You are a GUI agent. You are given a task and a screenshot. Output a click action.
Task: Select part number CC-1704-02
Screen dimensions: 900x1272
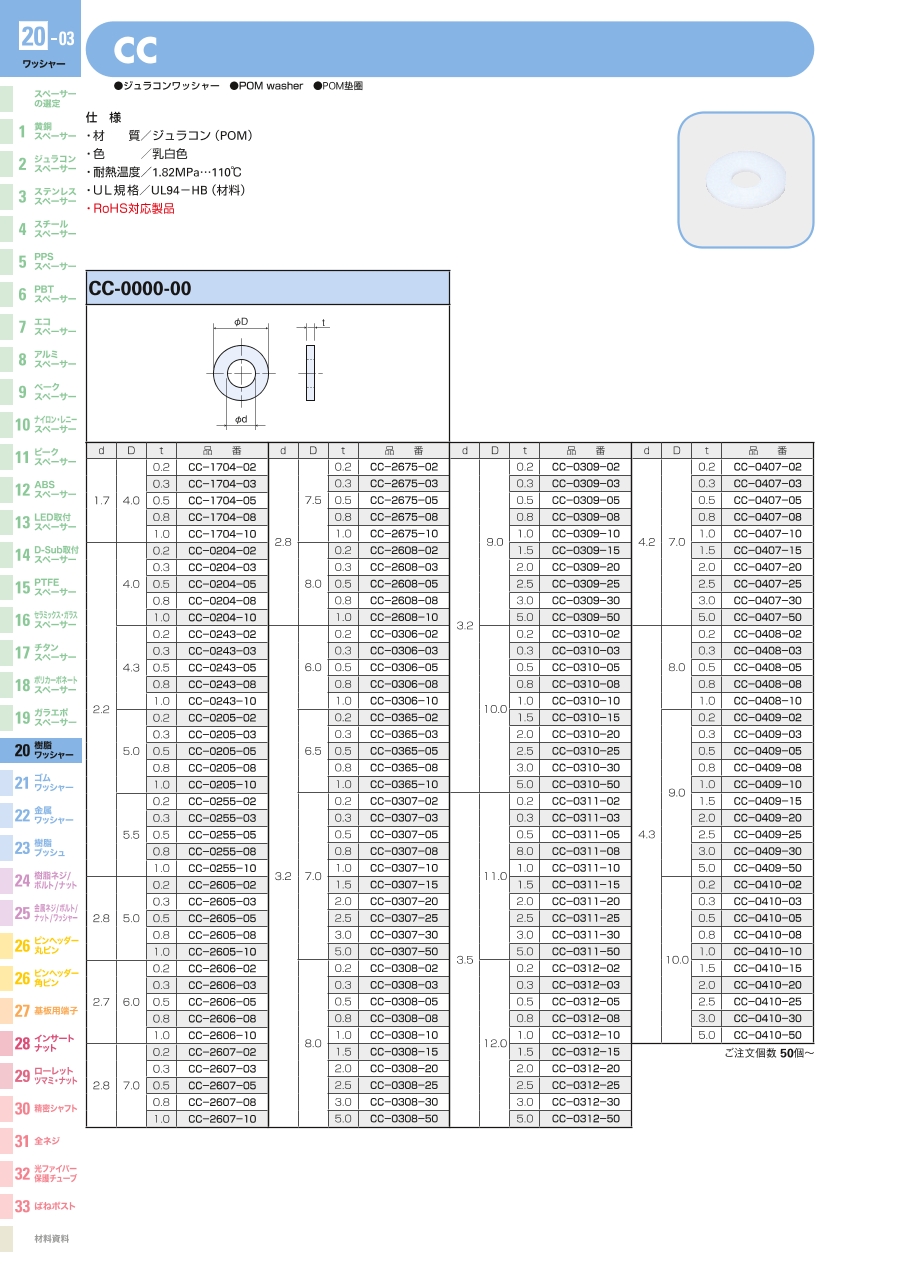222,467
